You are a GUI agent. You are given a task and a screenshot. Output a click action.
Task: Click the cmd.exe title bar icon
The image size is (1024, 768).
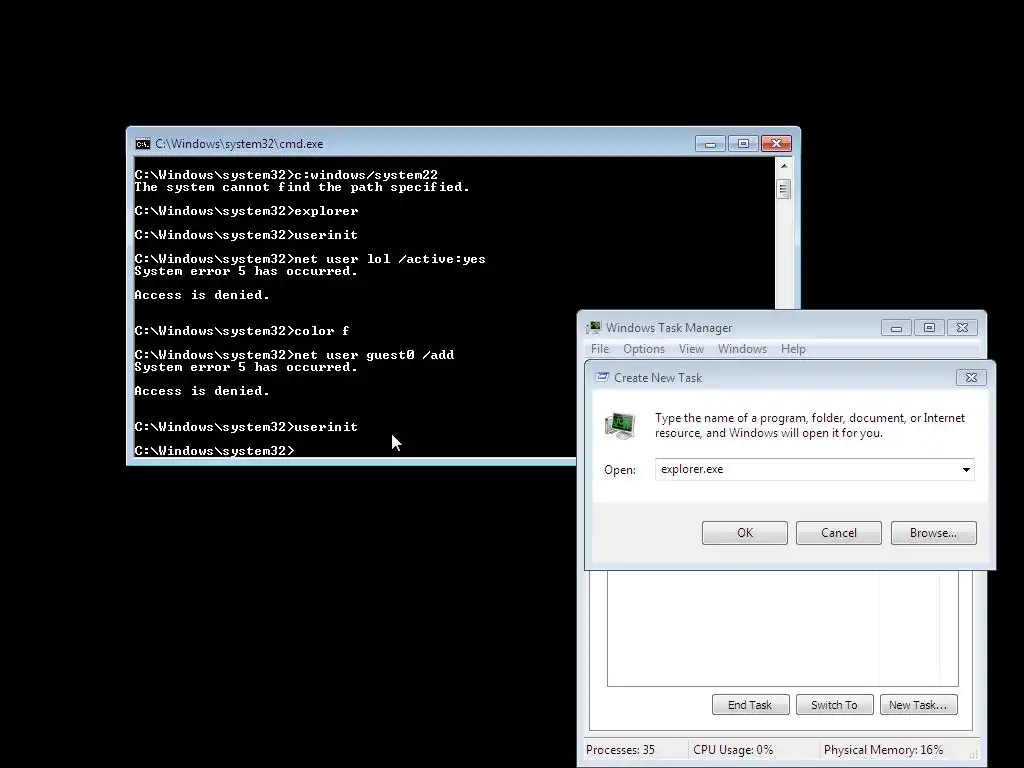click(x=142, y=144)
